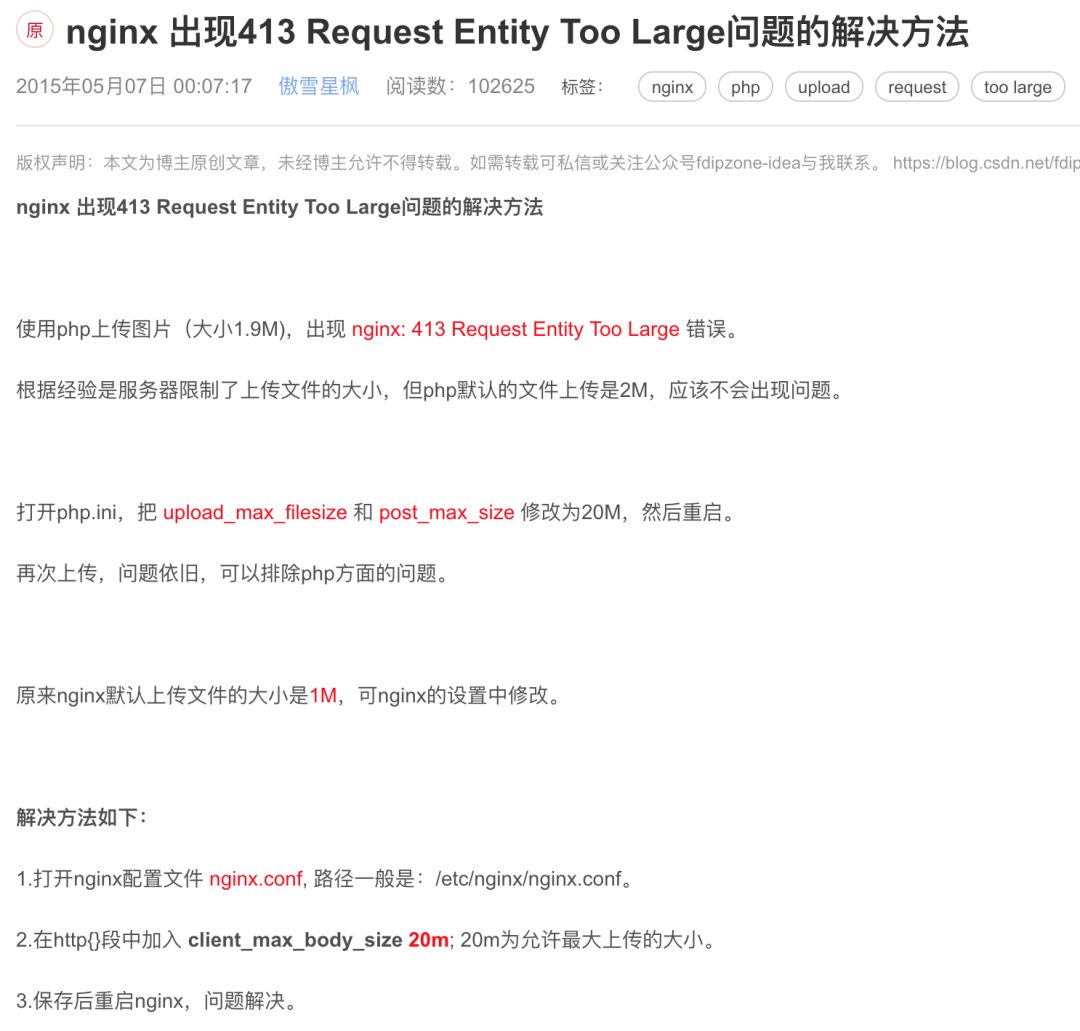Click the 标签 label
Image resolution: width=1080 pixels, height=1031 pixels.
point(582,87)
